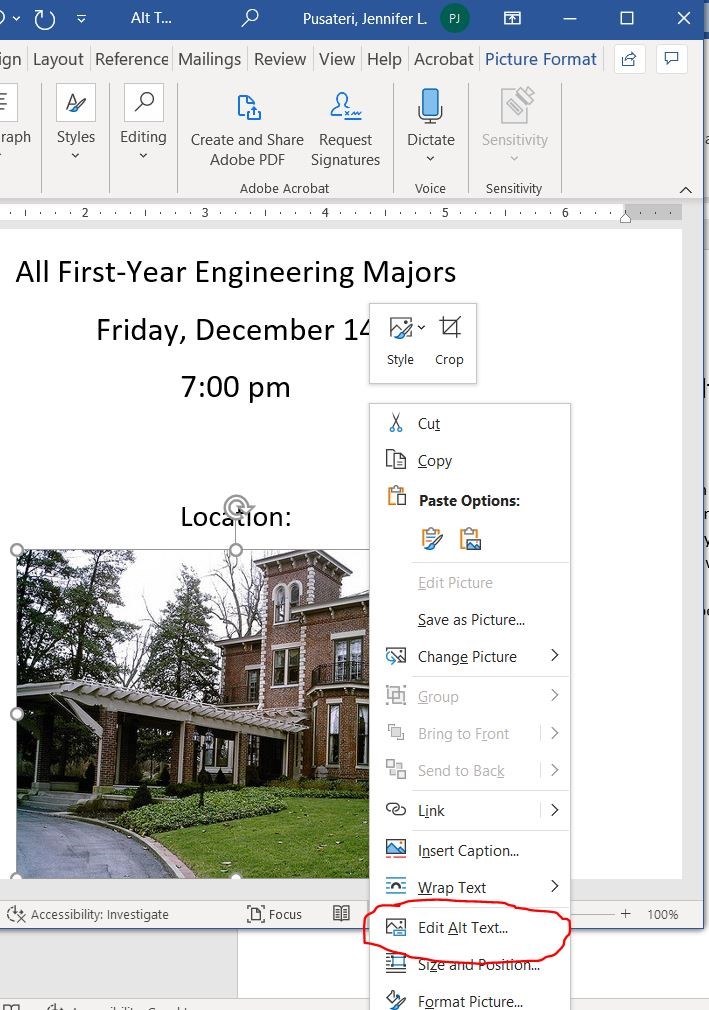The height and width of the screenshot is (1010, 709).
Task: Switch to Focus mode
Action: point(274,914)
